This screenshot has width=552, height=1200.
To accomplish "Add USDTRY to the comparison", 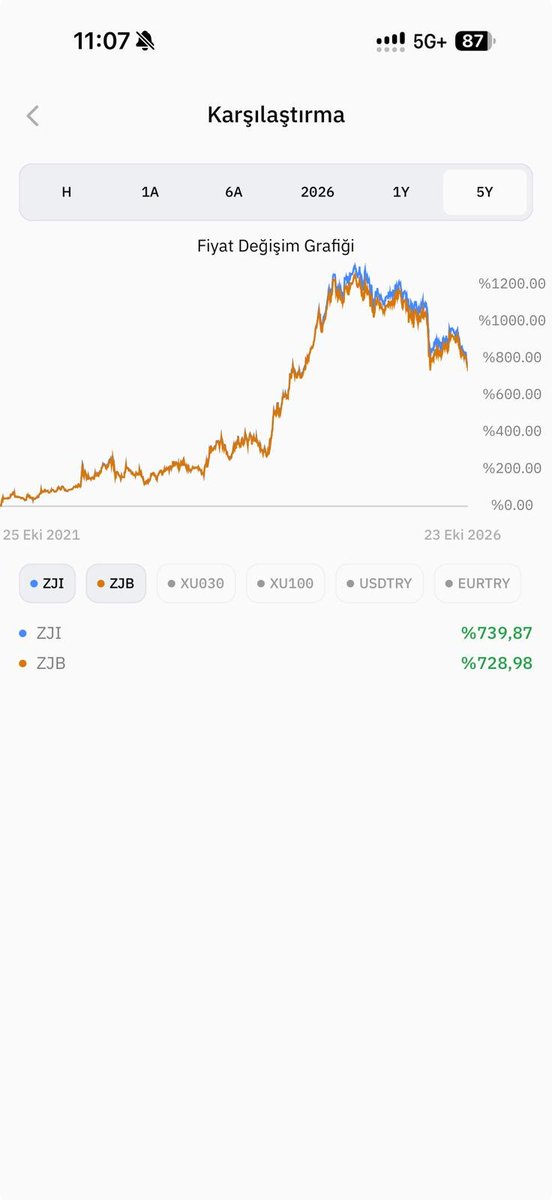I will 380,583.
